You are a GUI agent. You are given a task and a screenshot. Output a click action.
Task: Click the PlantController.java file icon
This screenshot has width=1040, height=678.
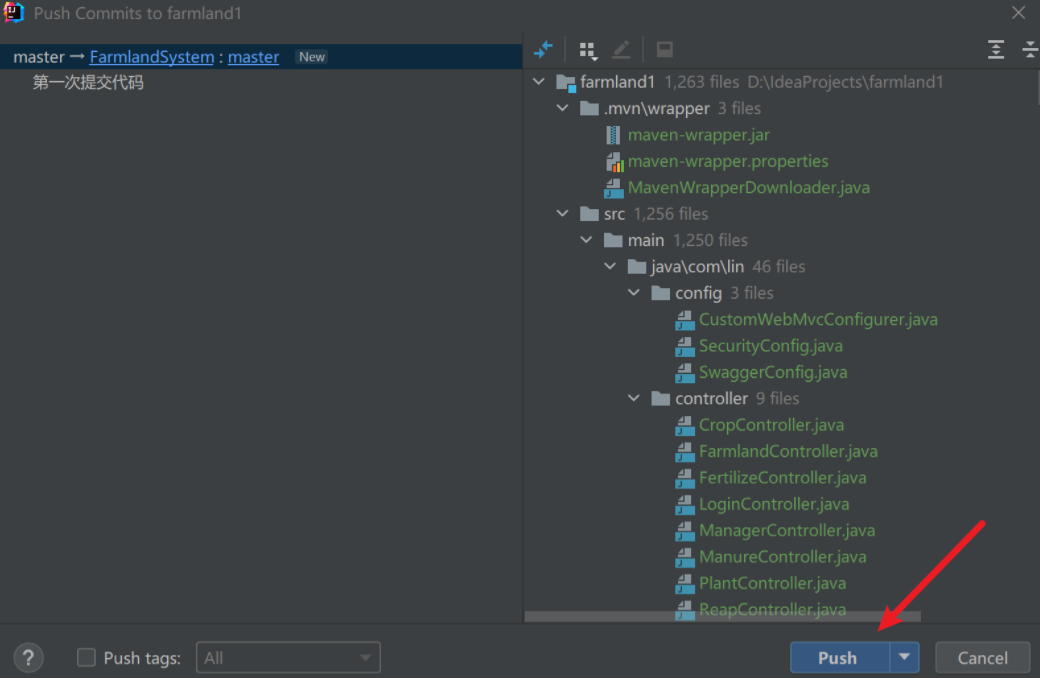pos(684,584)
